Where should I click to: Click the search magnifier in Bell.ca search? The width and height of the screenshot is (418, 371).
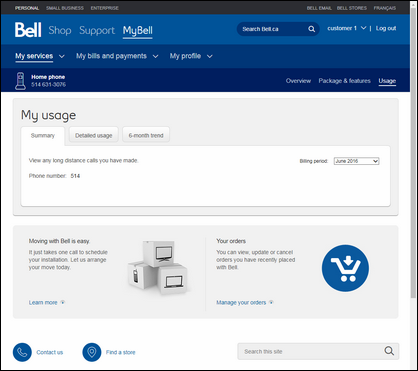(x=311, y=29)
